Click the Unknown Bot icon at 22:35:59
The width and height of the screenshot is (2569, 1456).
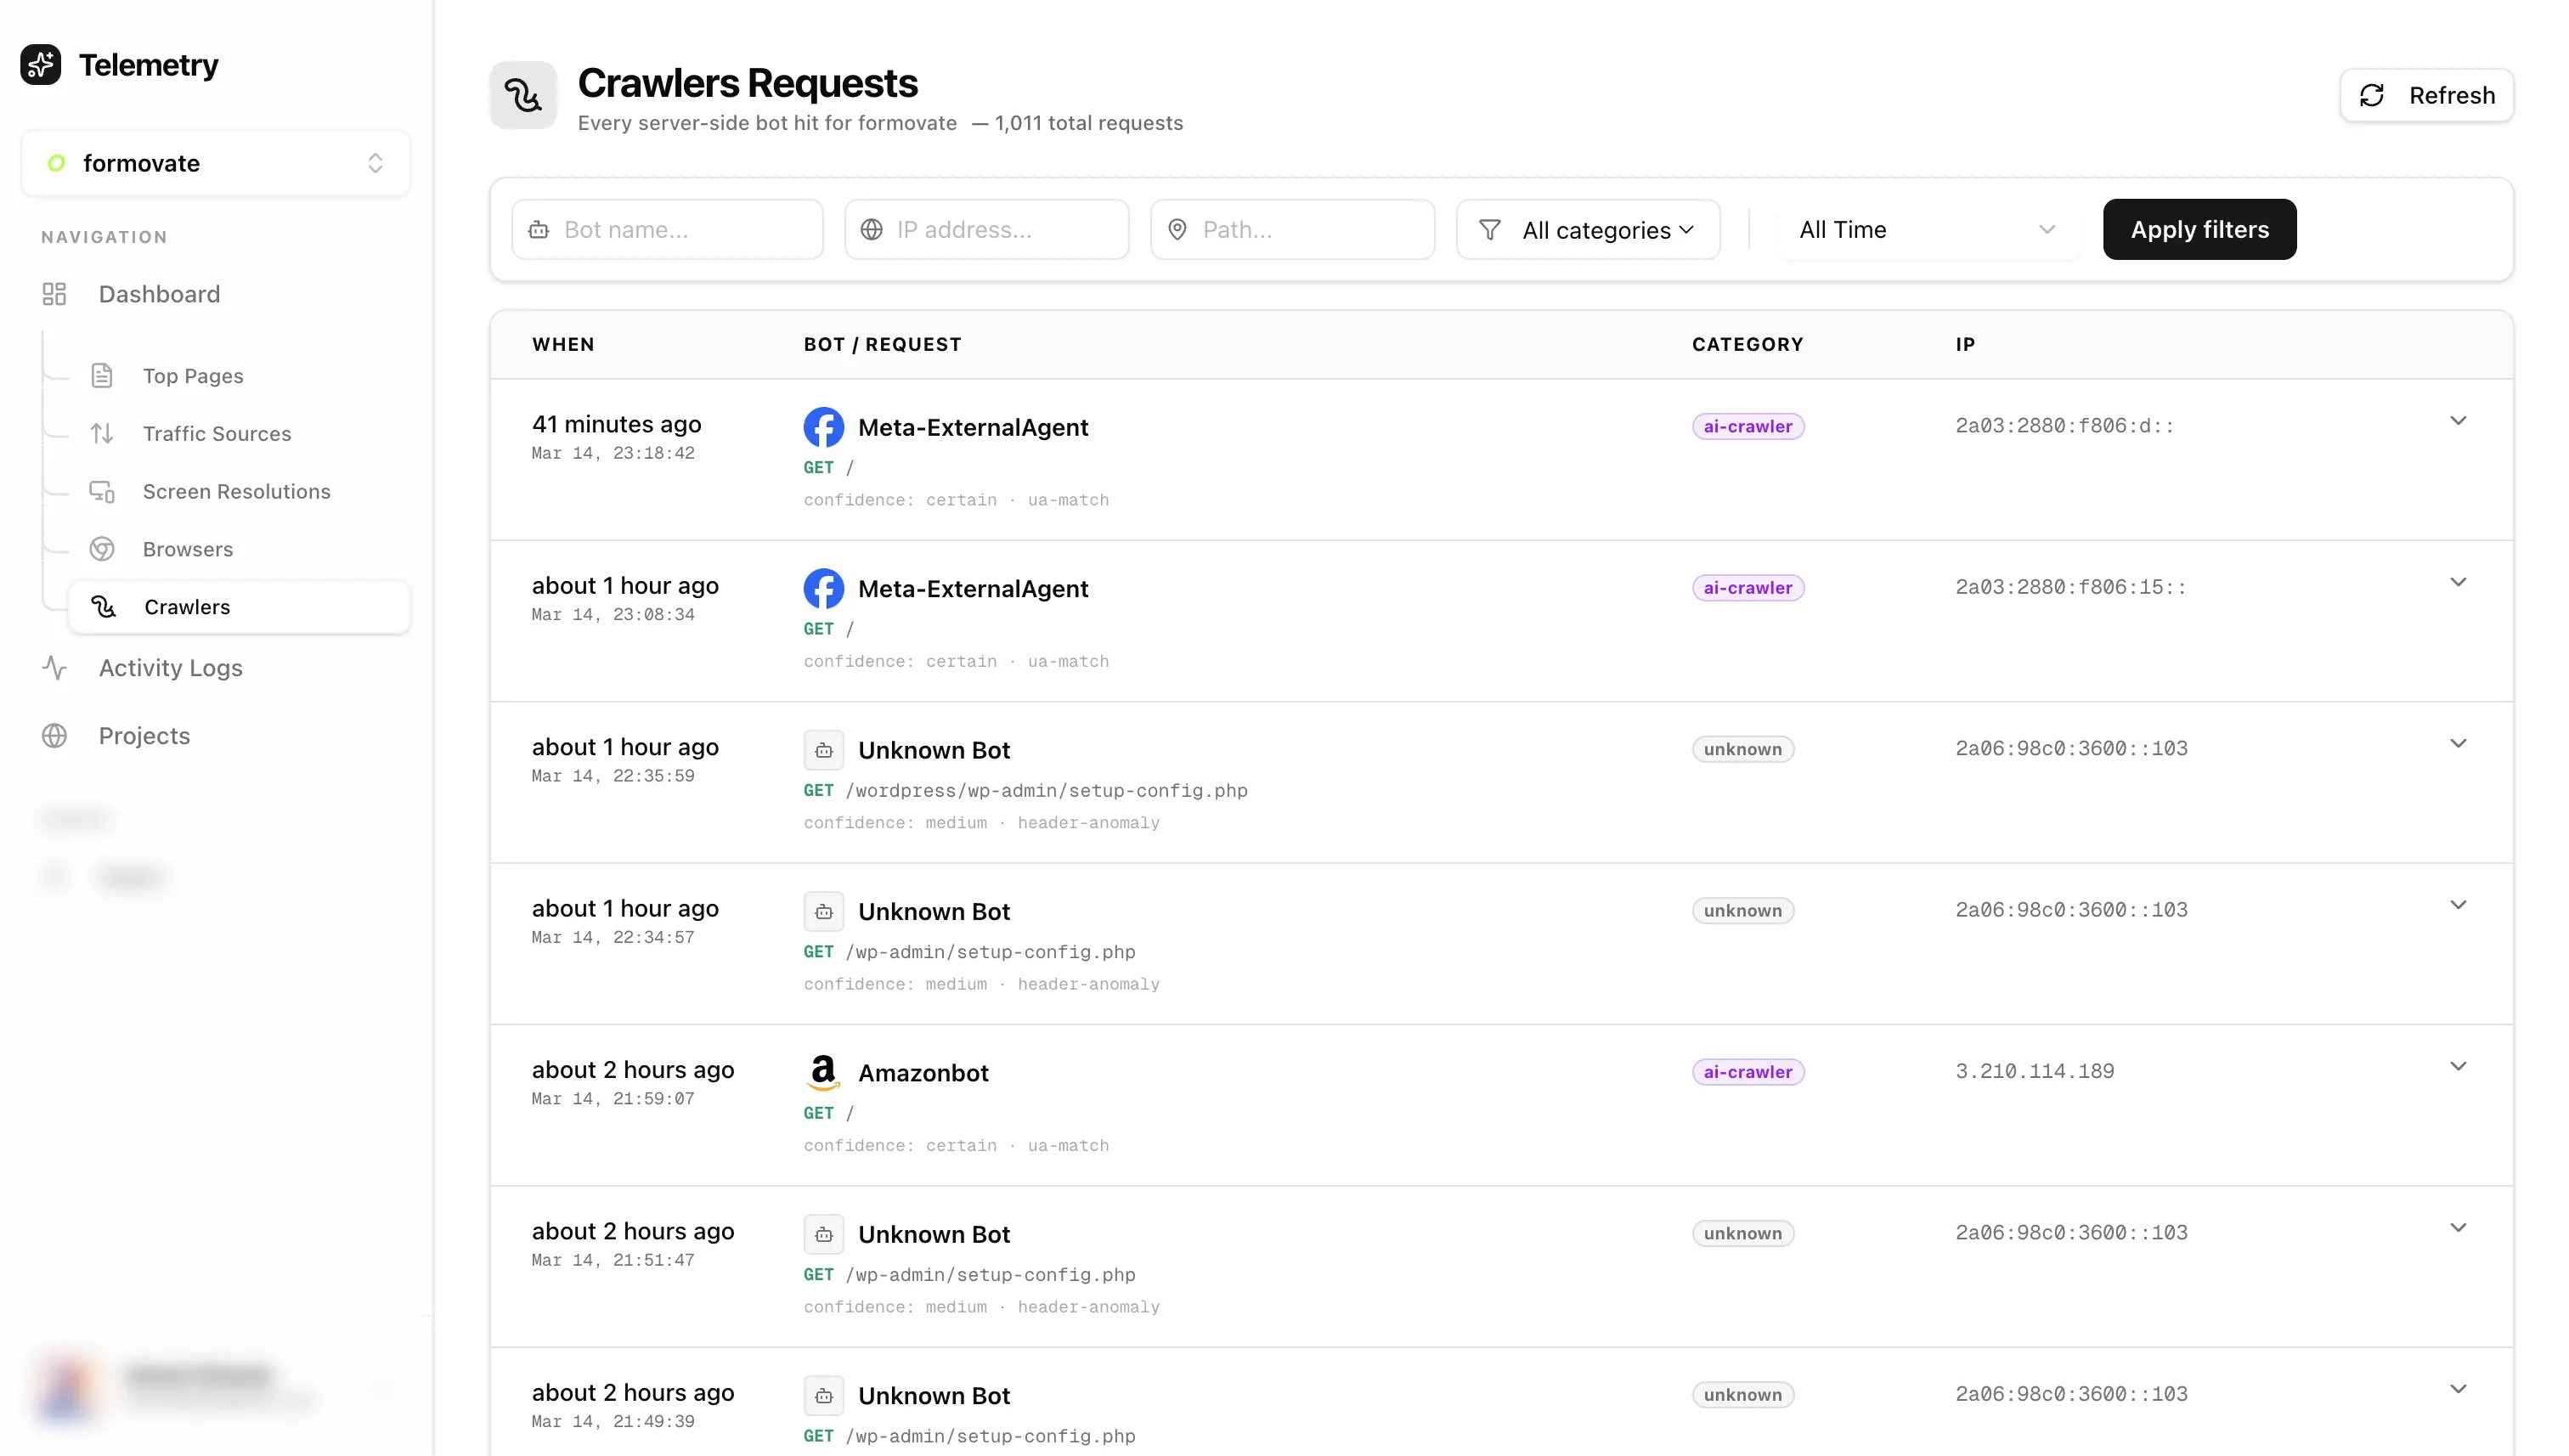click(823, 750)
